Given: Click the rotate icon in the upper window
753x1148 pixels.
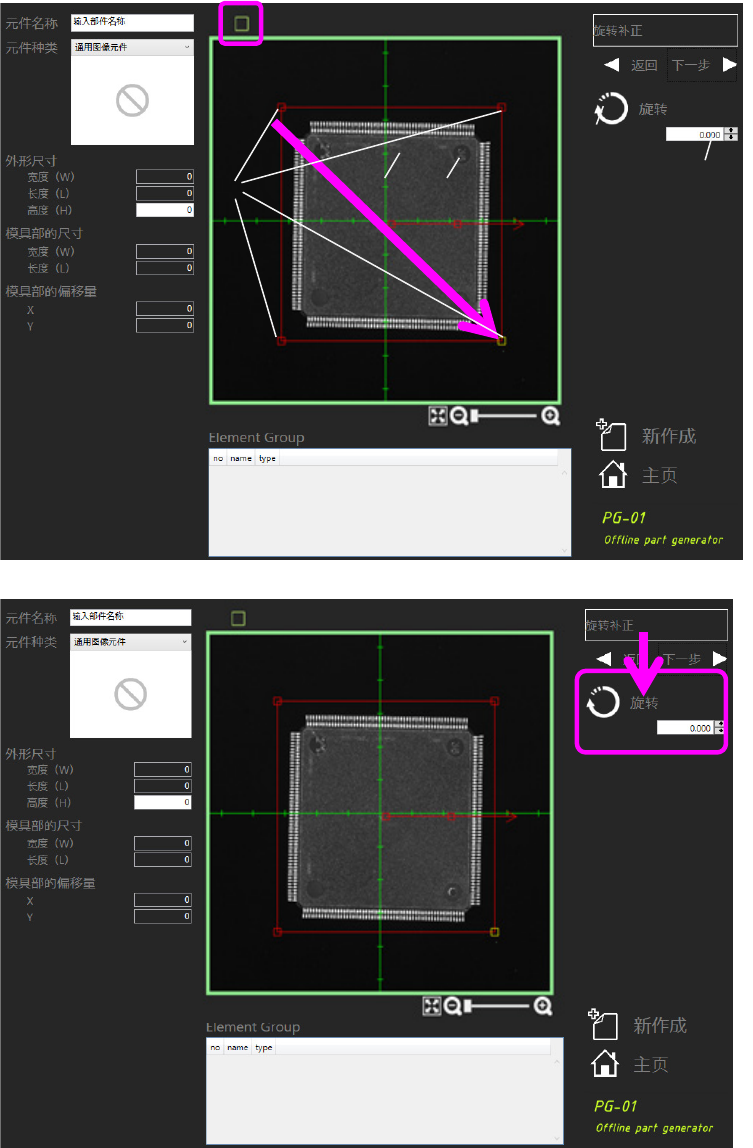Looking at the screenshot, I should 611,109.
